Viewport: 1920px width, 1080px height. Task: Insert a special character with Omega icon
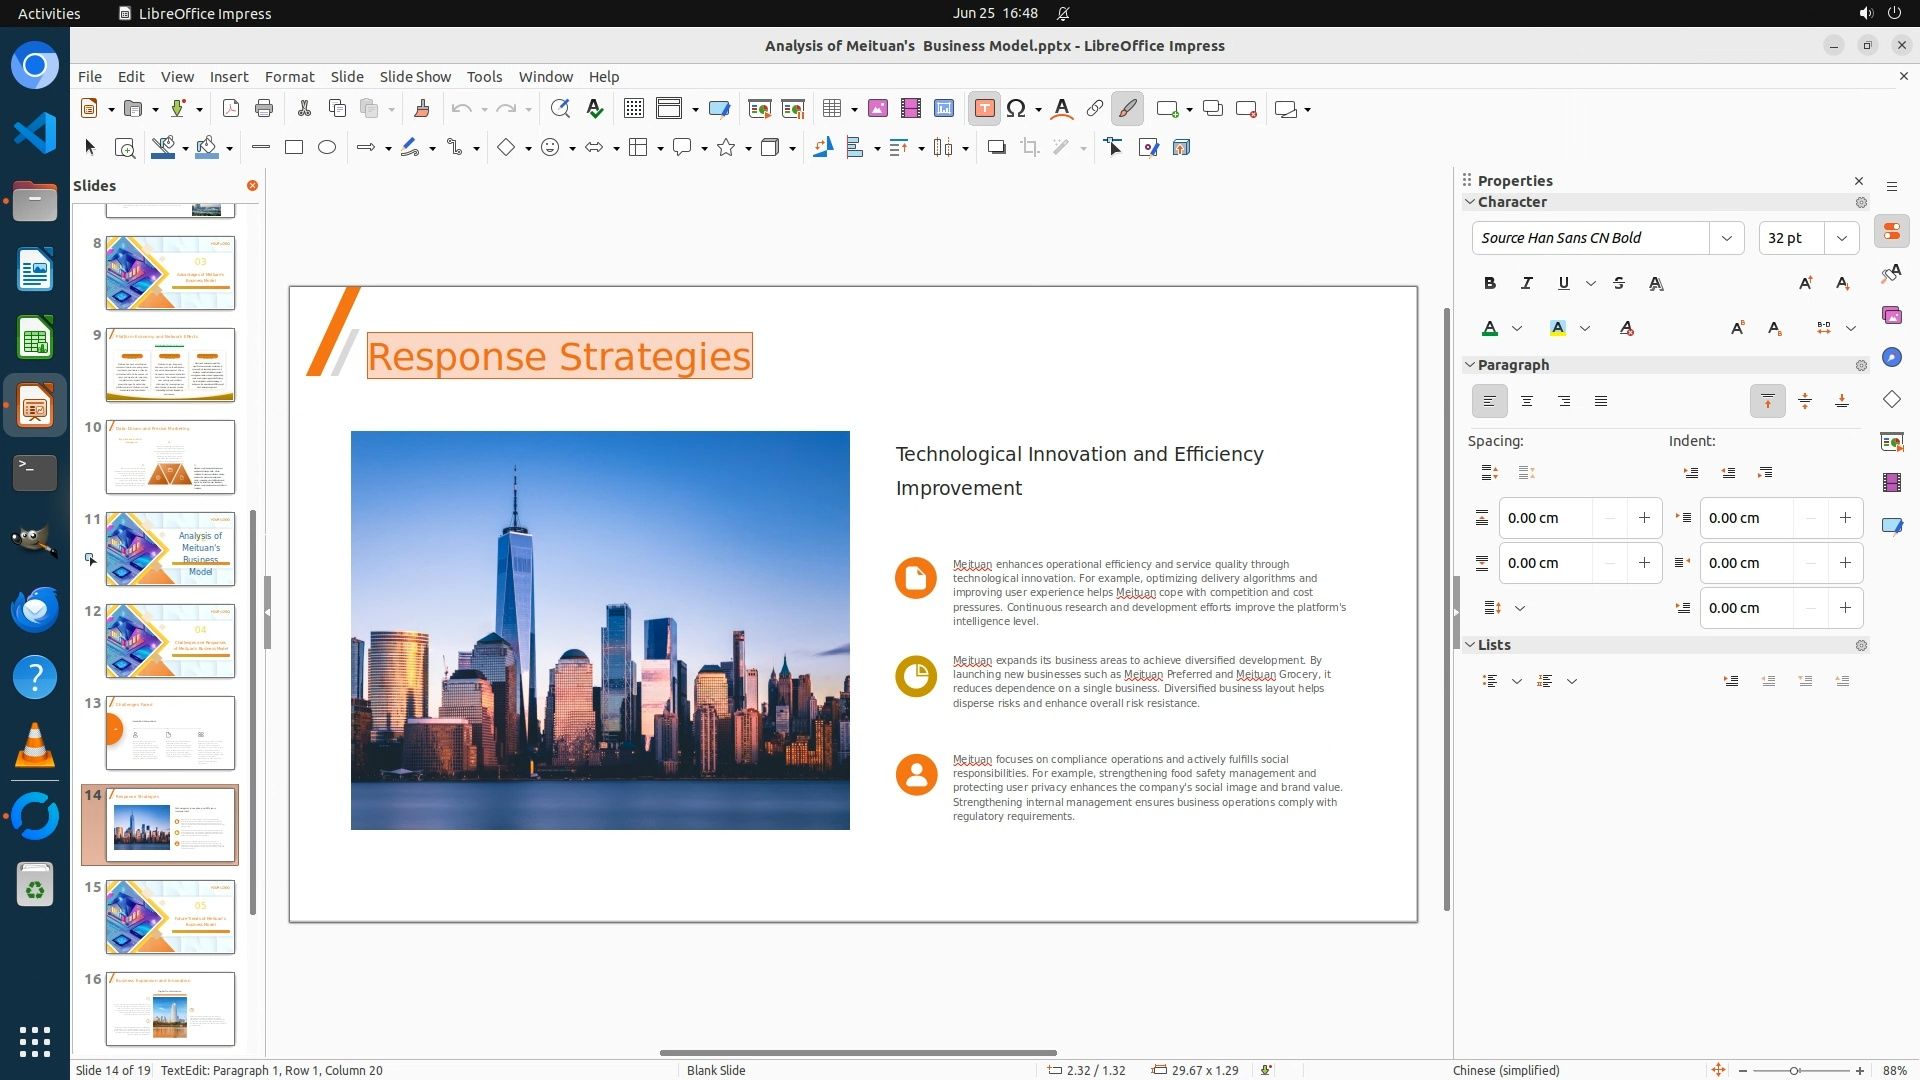1016,109
